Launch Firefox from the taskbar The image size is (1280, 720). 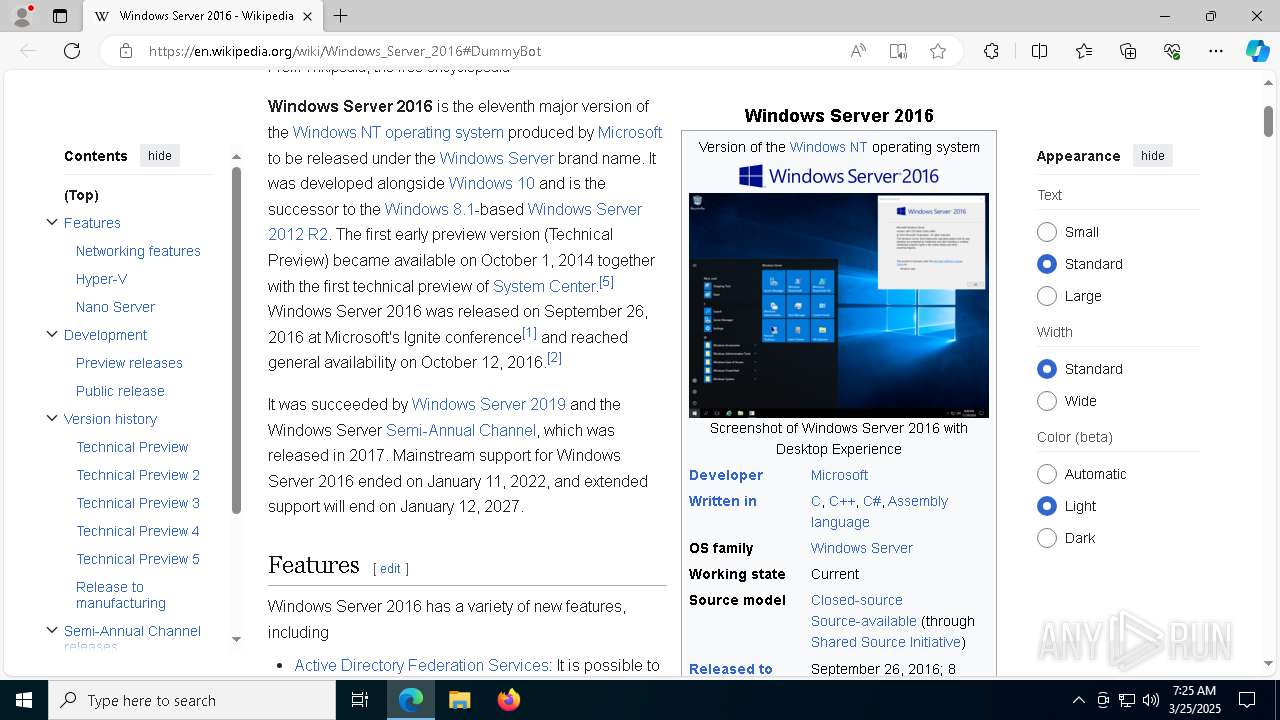(509, 700)
